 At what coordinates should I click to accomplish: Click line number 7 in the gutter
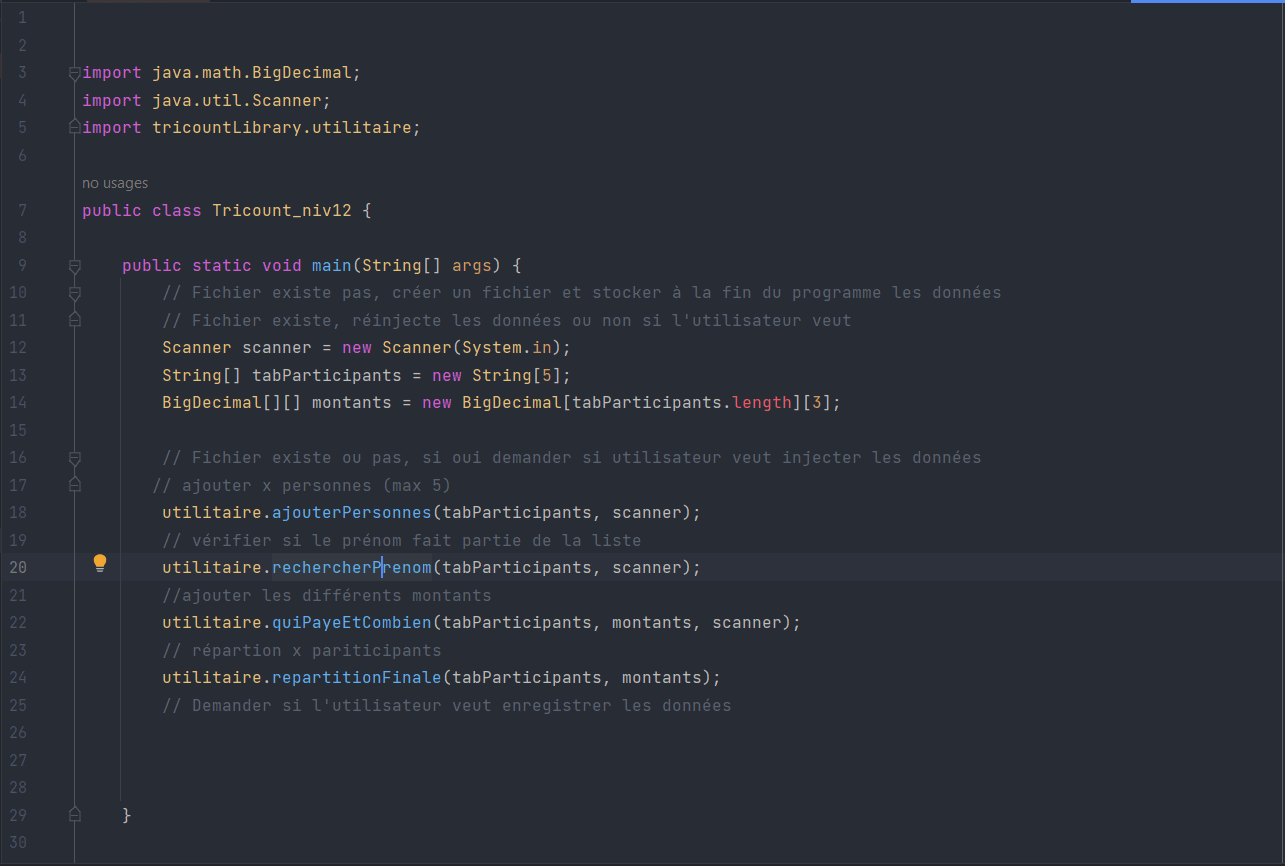pos(22,210)
